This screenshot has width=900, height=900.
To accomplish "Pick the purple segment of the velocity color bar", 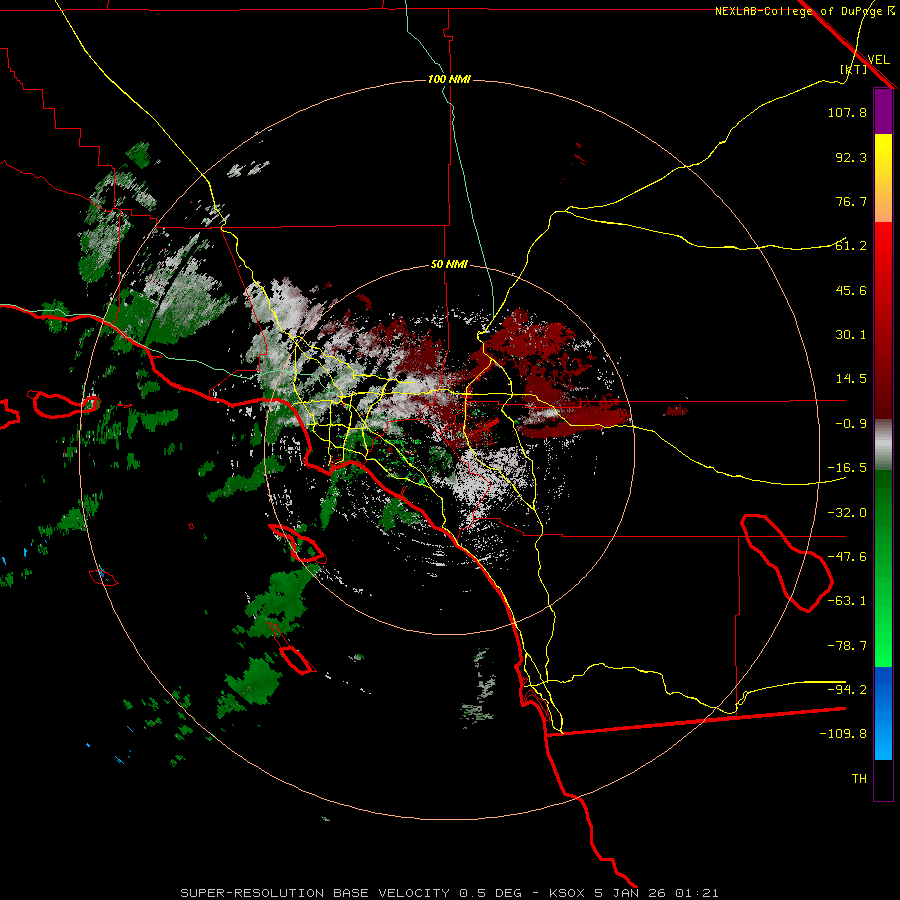I will click(x=883, y=111).
